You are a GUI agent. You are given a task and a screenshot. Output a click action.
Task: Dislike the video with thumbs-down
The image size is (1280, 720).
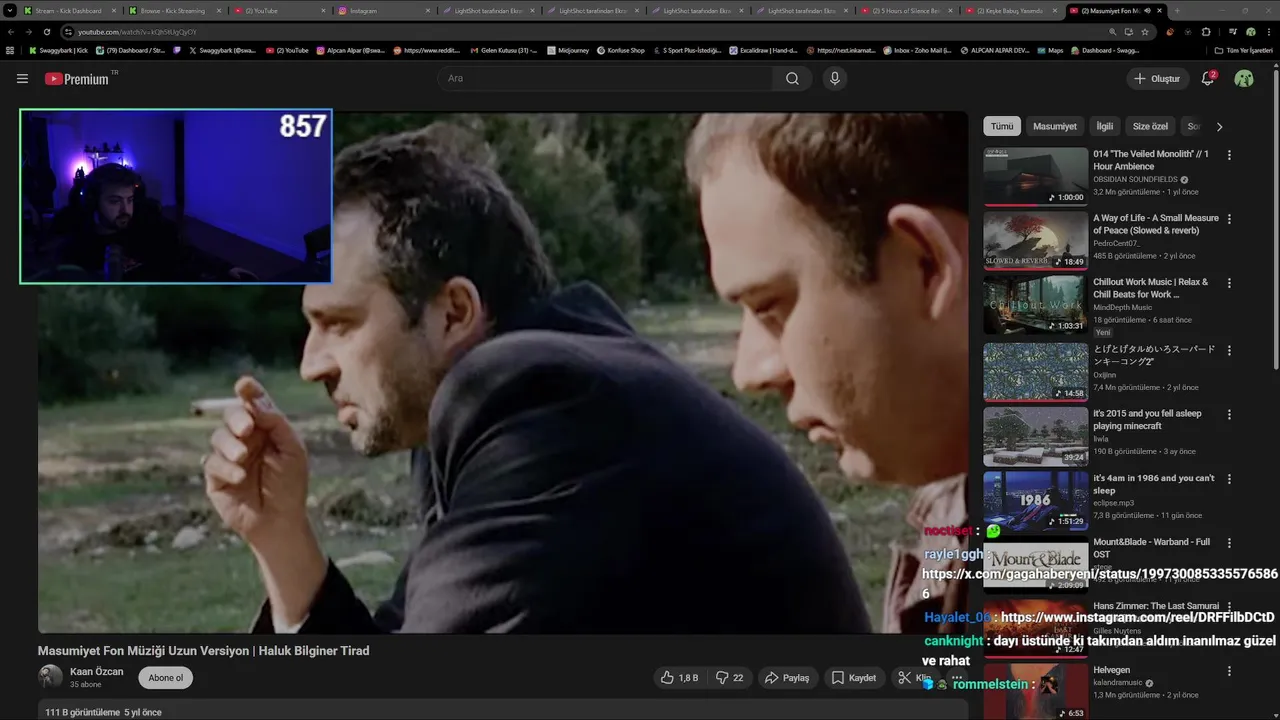pos(730,678)
